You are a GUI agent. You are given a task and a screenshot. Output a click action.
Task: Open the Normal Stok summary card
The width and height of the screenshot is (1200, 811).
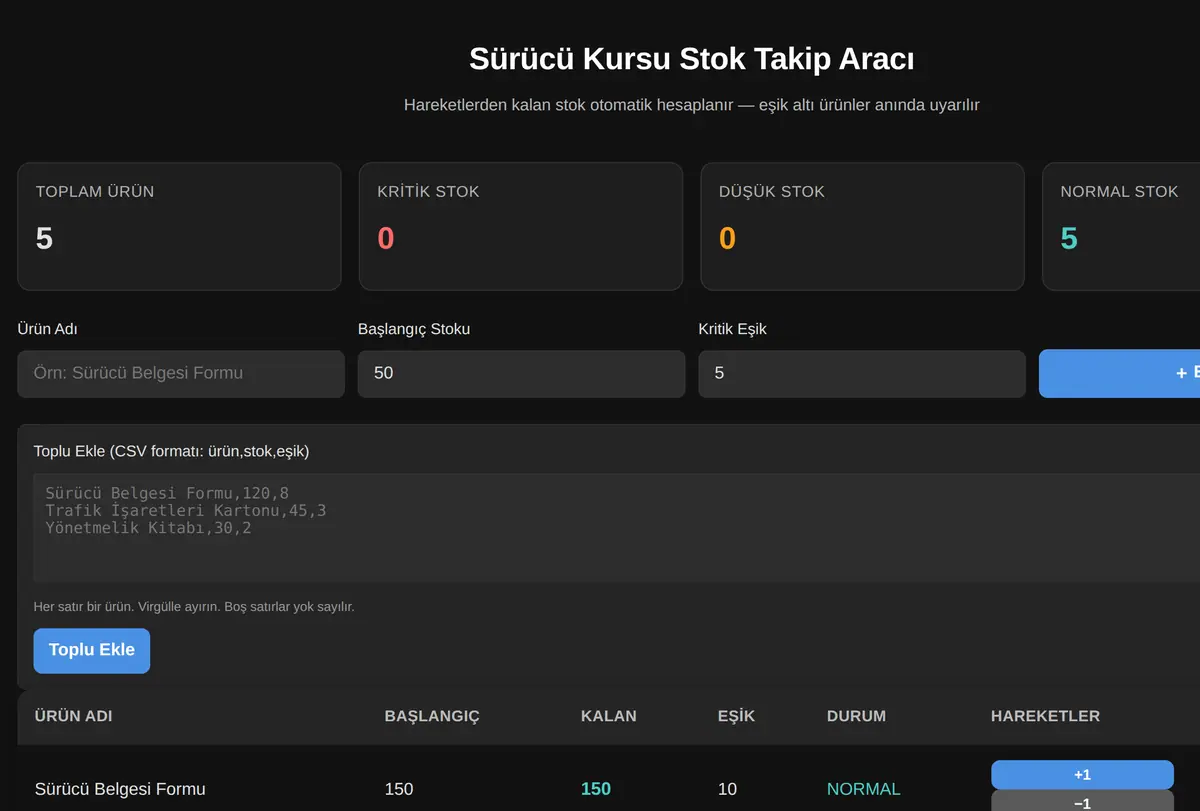[x=1121, y=227]
